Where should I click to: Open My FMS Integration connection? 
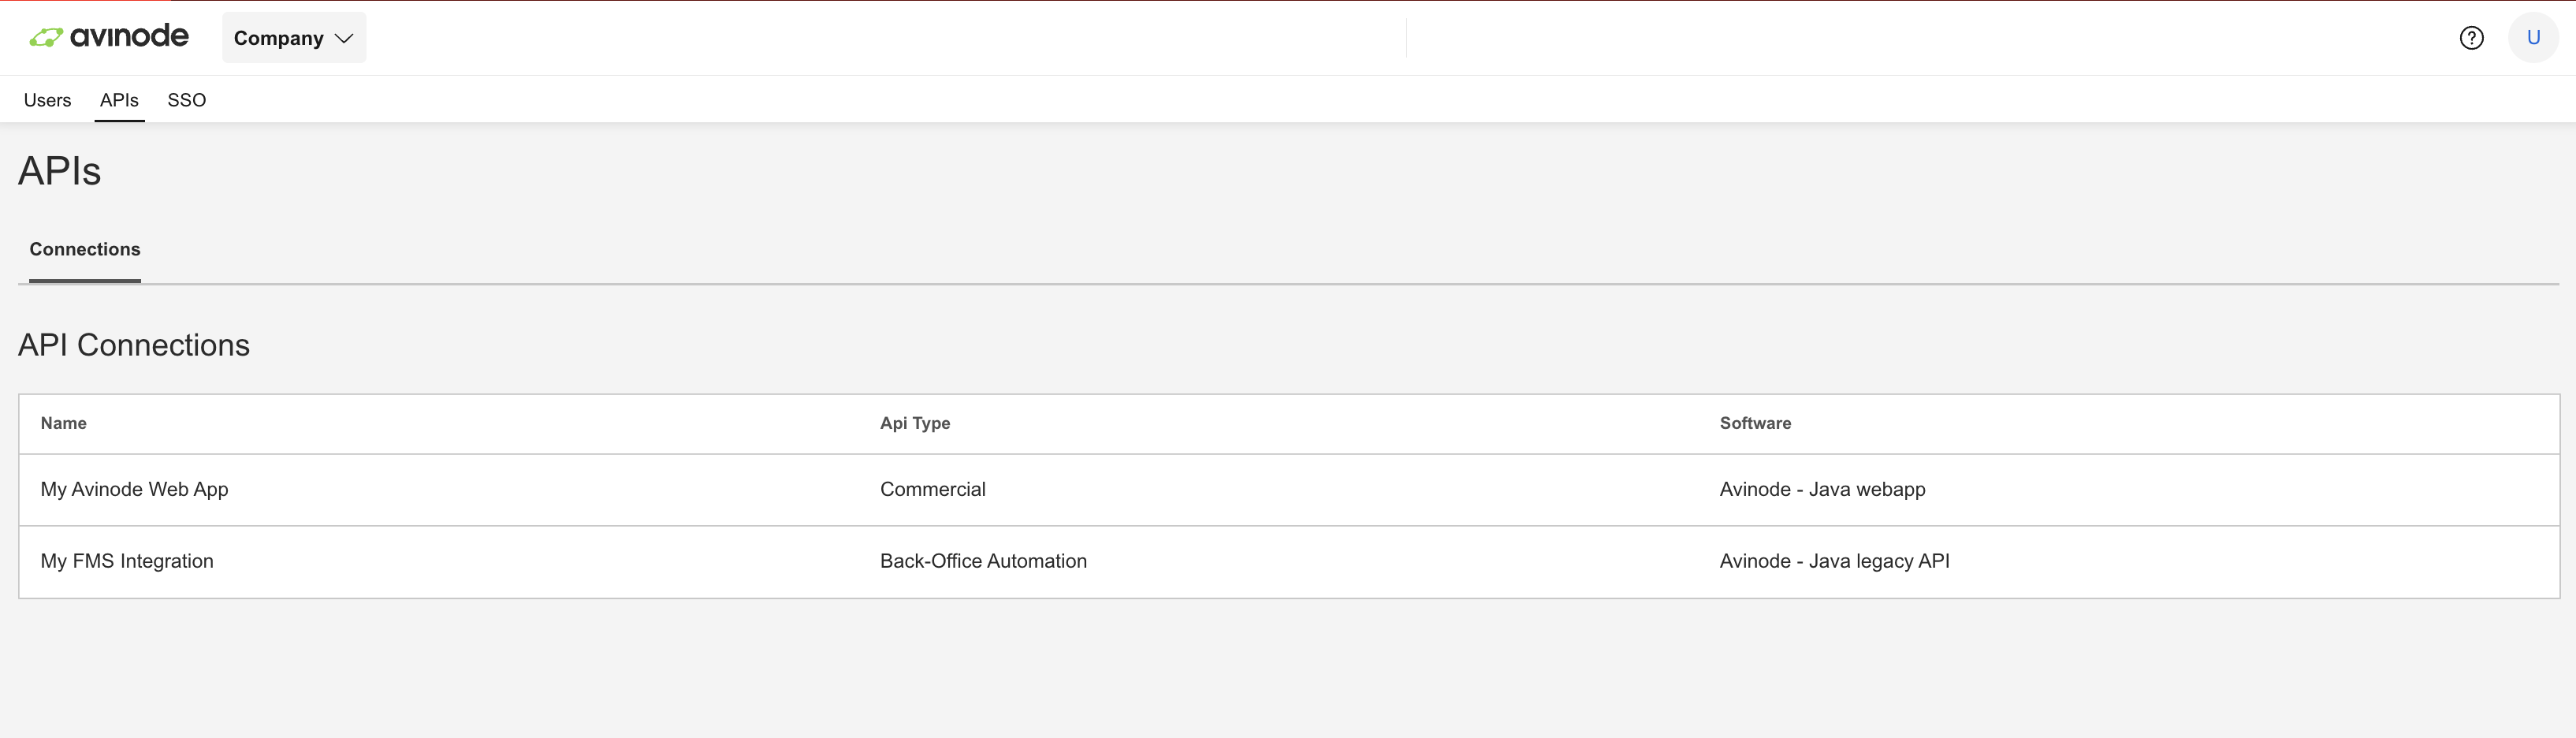pos(127,561)
